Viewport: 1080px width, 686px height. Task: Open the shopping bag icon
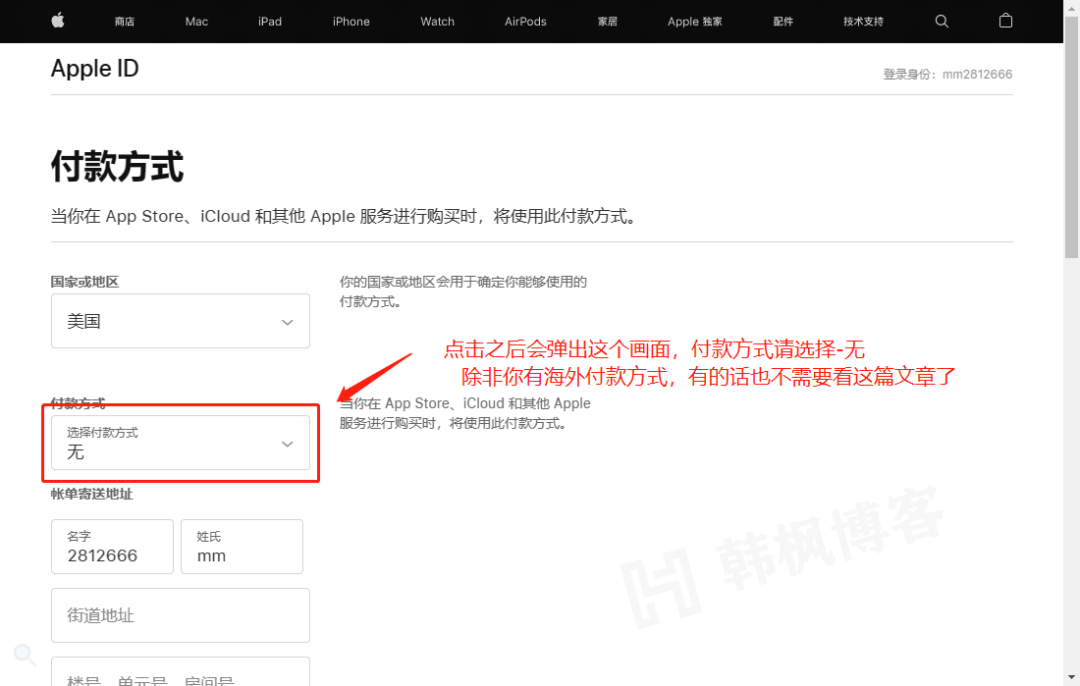[1005, 21]
